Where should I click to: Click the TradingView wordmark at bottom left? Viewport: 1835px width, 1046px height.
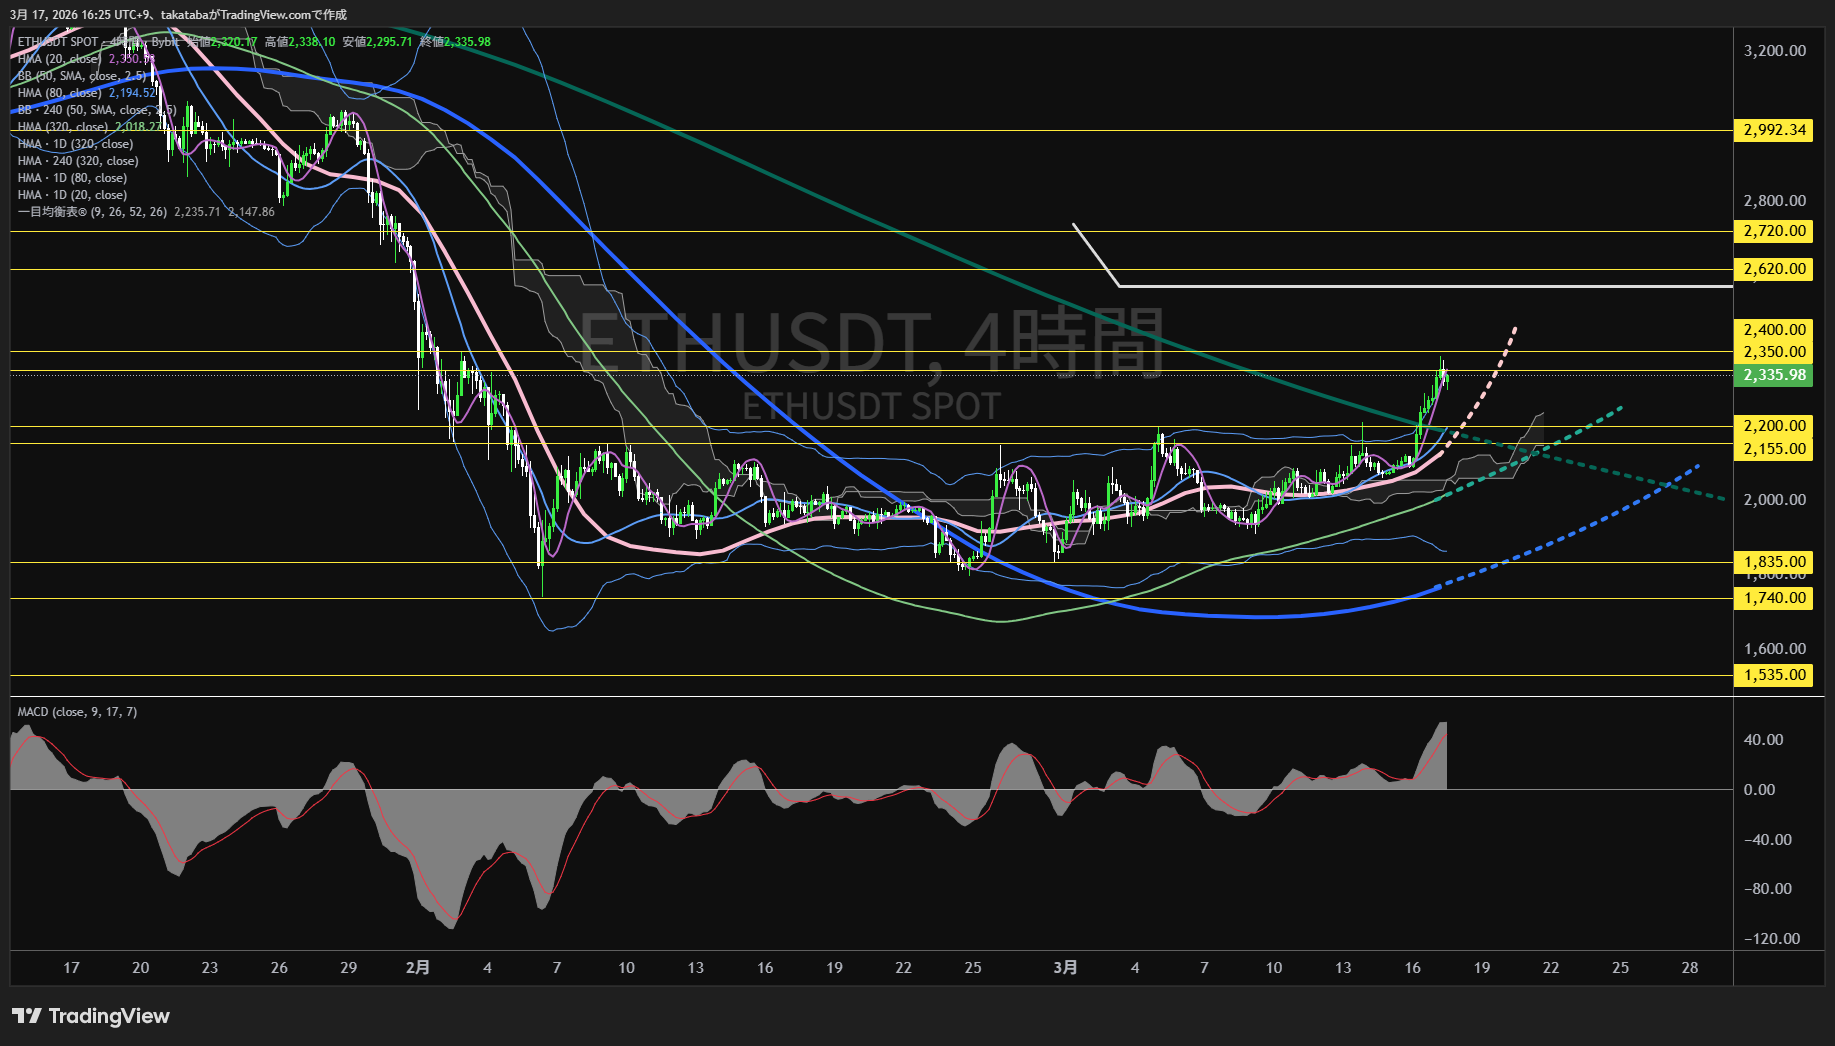109,1016
